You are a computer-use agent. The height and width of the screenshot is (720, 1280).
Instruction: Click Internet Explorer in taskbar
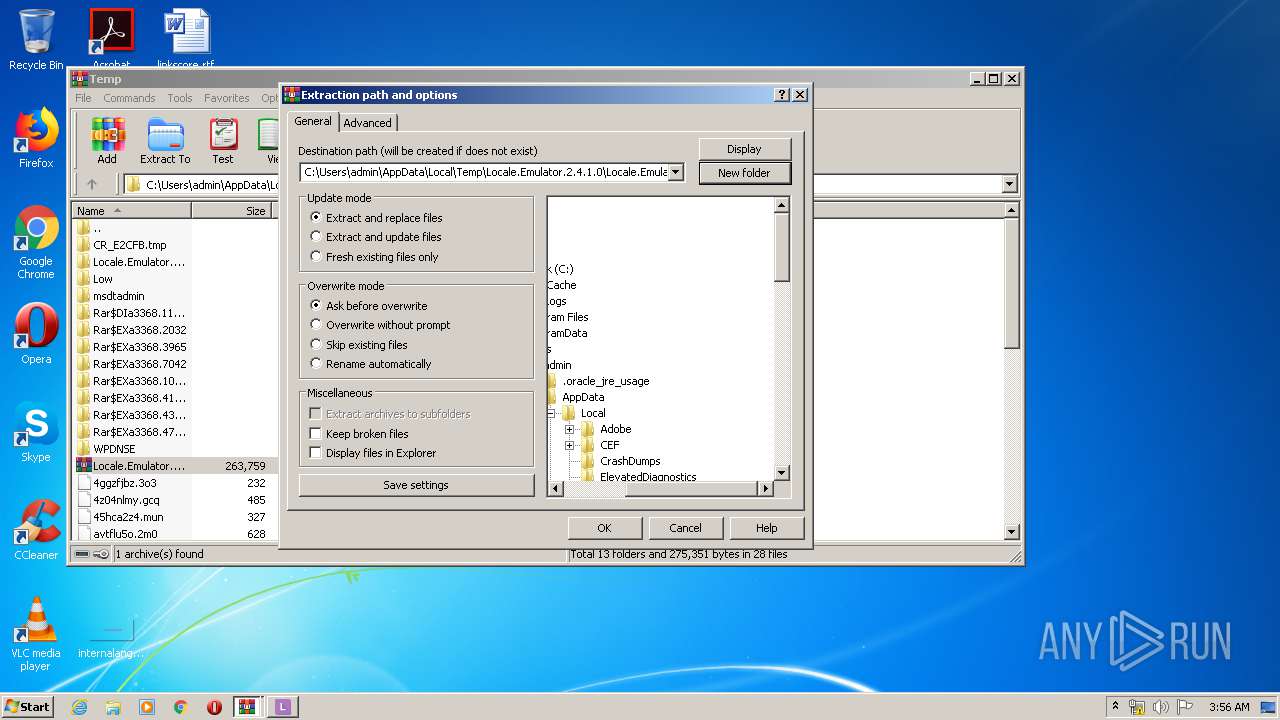[x=79, y=707]
